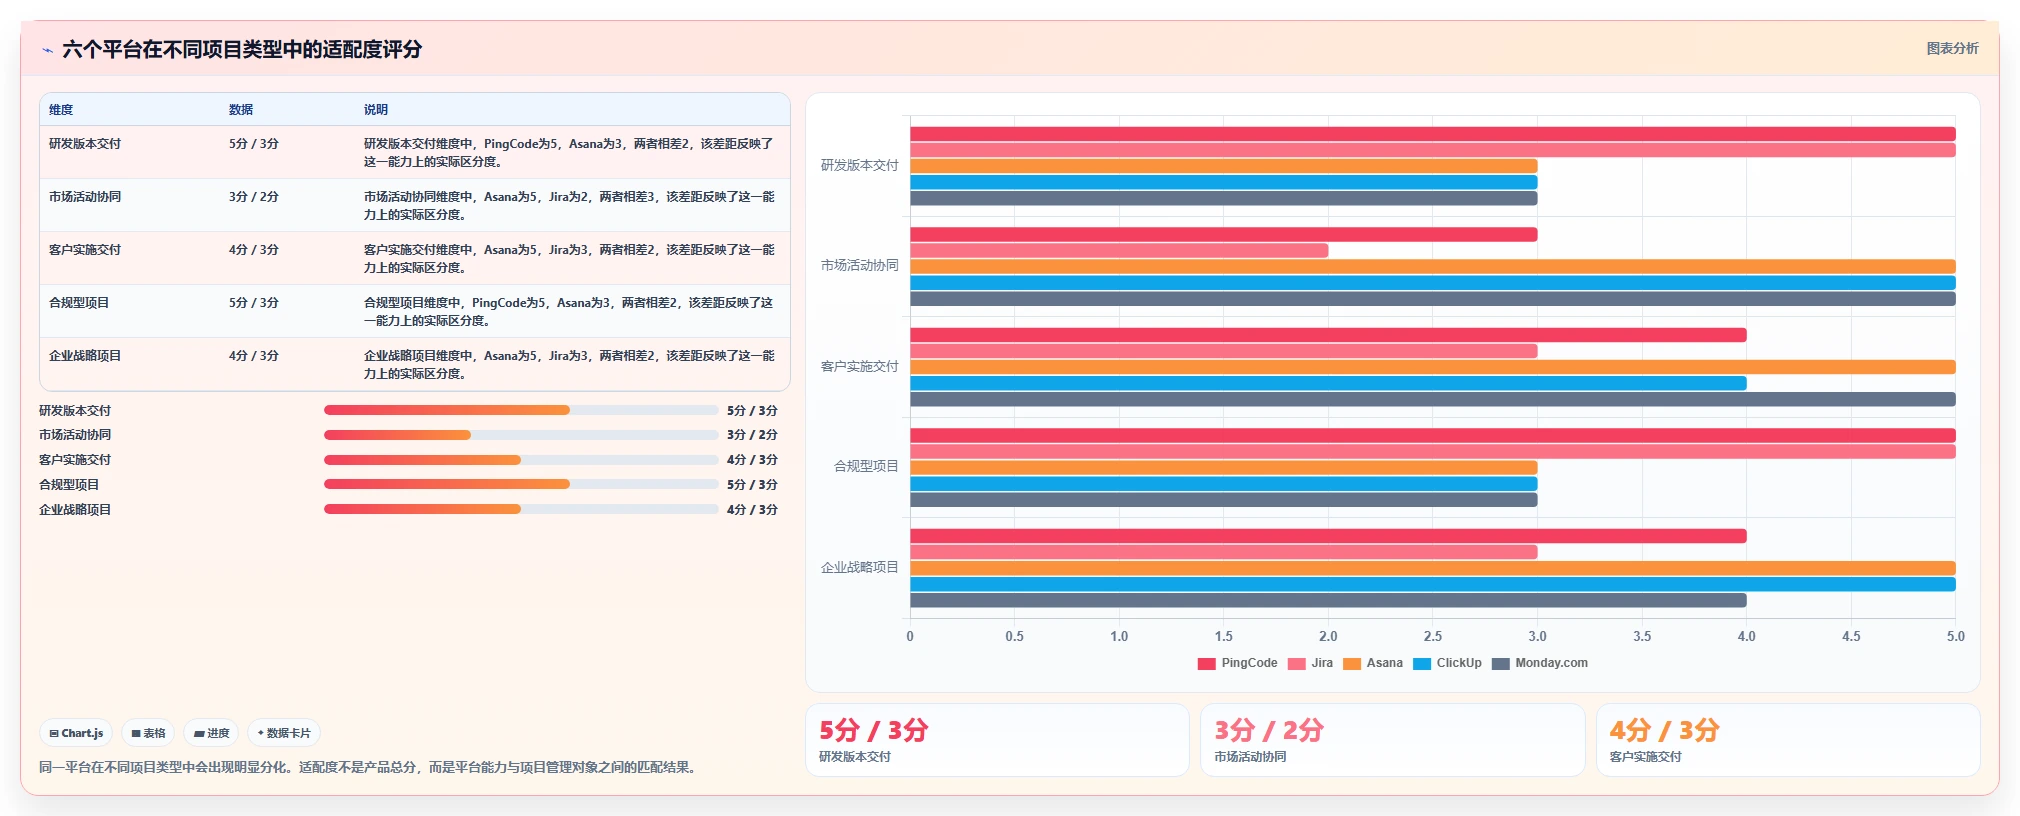The image size is (2020, 816).
Task: Click the Asana bar in chart group 客户实施交付
Action: click(1432, 367)
